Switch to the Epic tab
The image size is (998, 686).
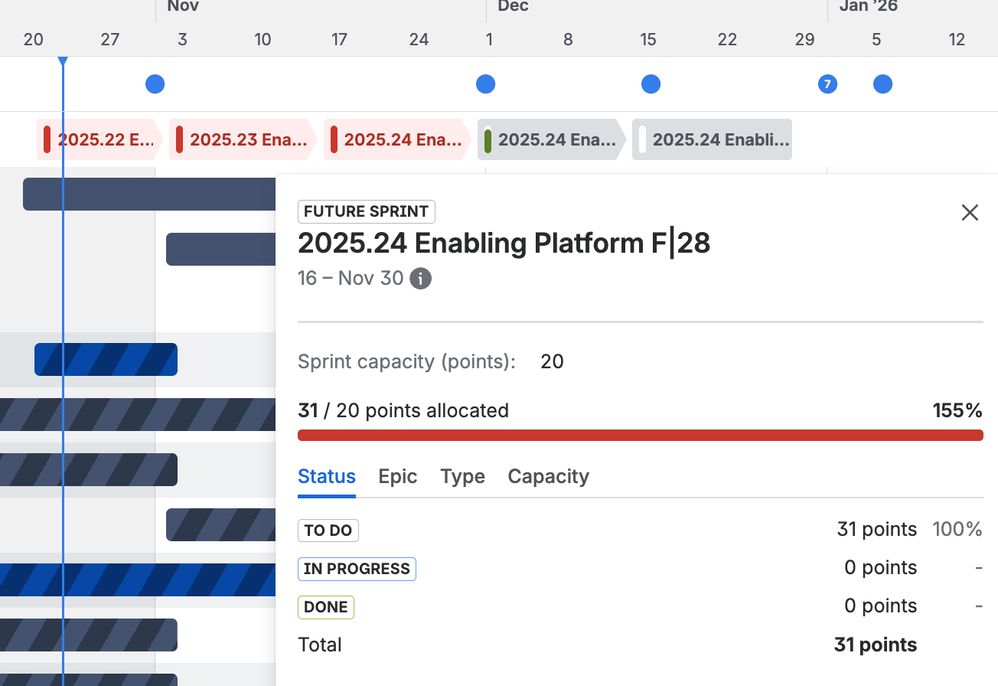click(x=397, y=477)
